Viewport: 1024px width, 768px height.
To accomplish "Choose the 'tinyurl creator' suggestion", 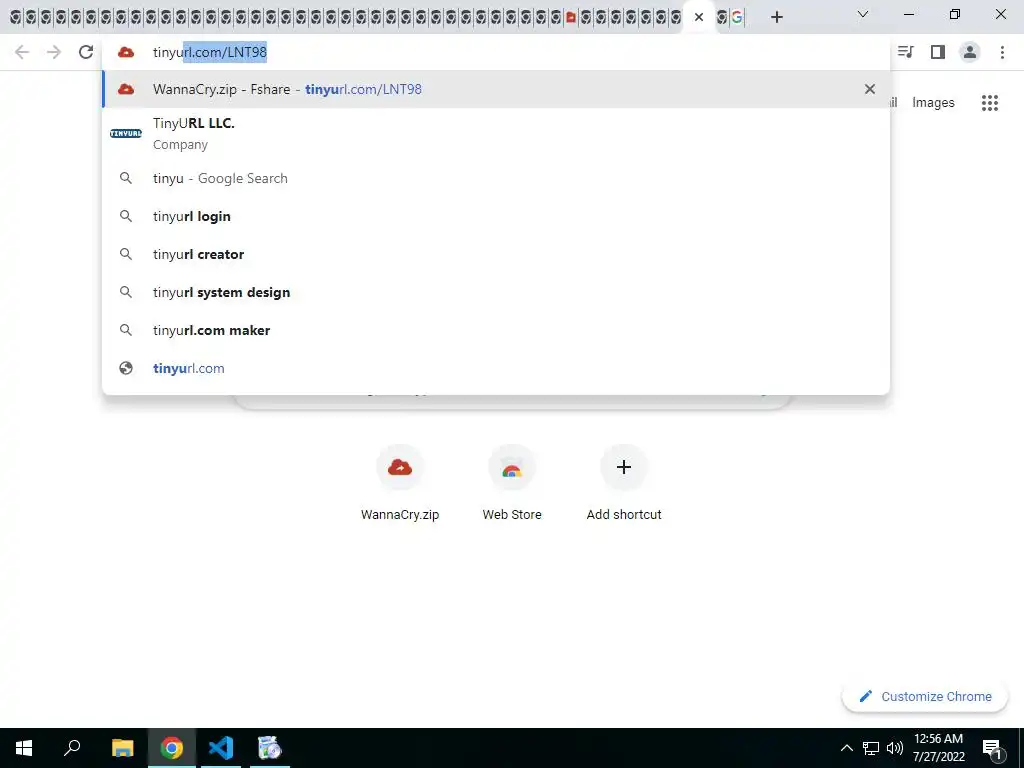I will click(496, 254).
